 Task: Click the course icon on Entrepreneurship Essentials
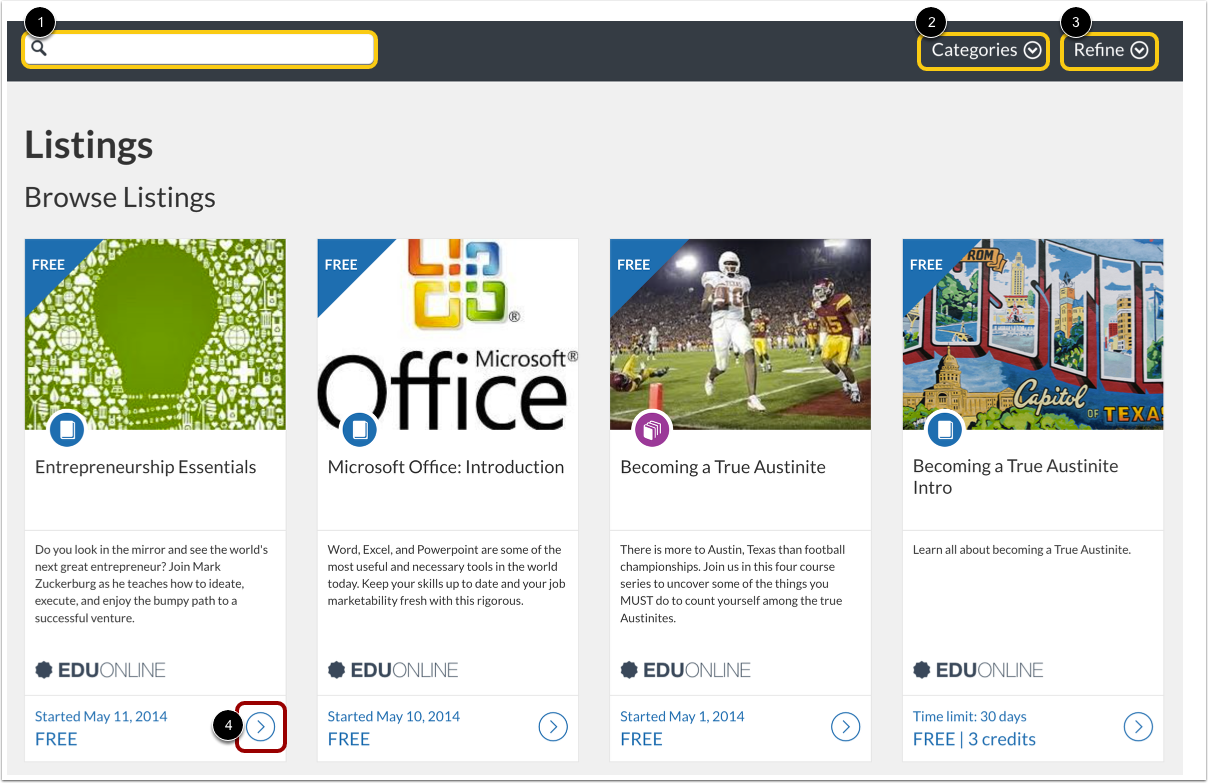tap(67, 431)
